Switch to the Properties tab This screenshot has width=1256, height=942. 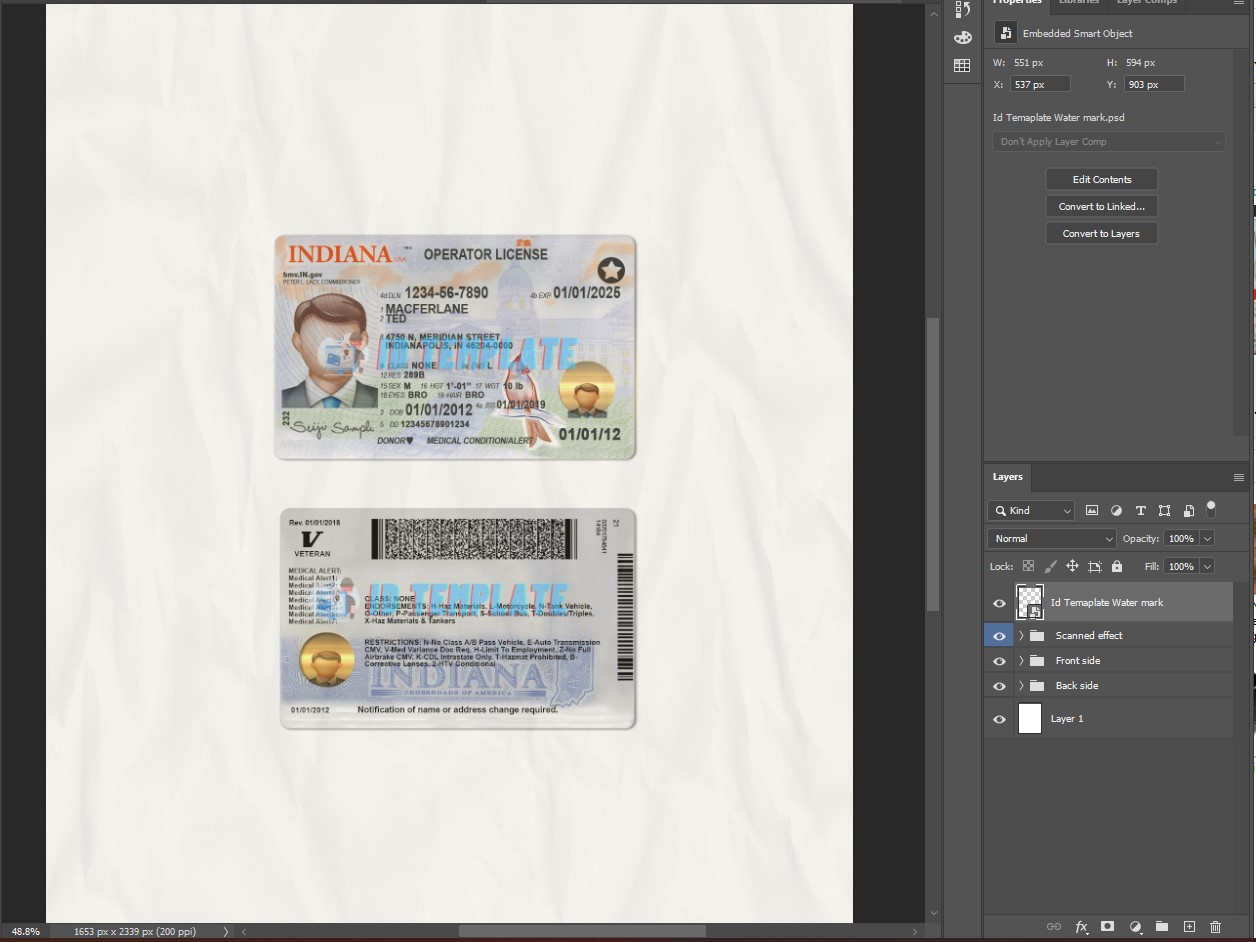point(1017,3)
